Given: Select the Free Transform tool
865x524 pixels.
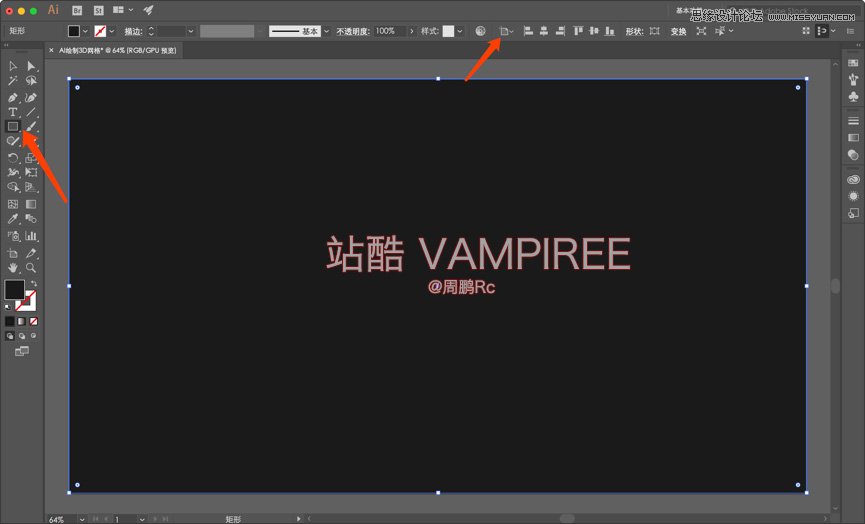Looking at the screenshot, I should 31,173.
